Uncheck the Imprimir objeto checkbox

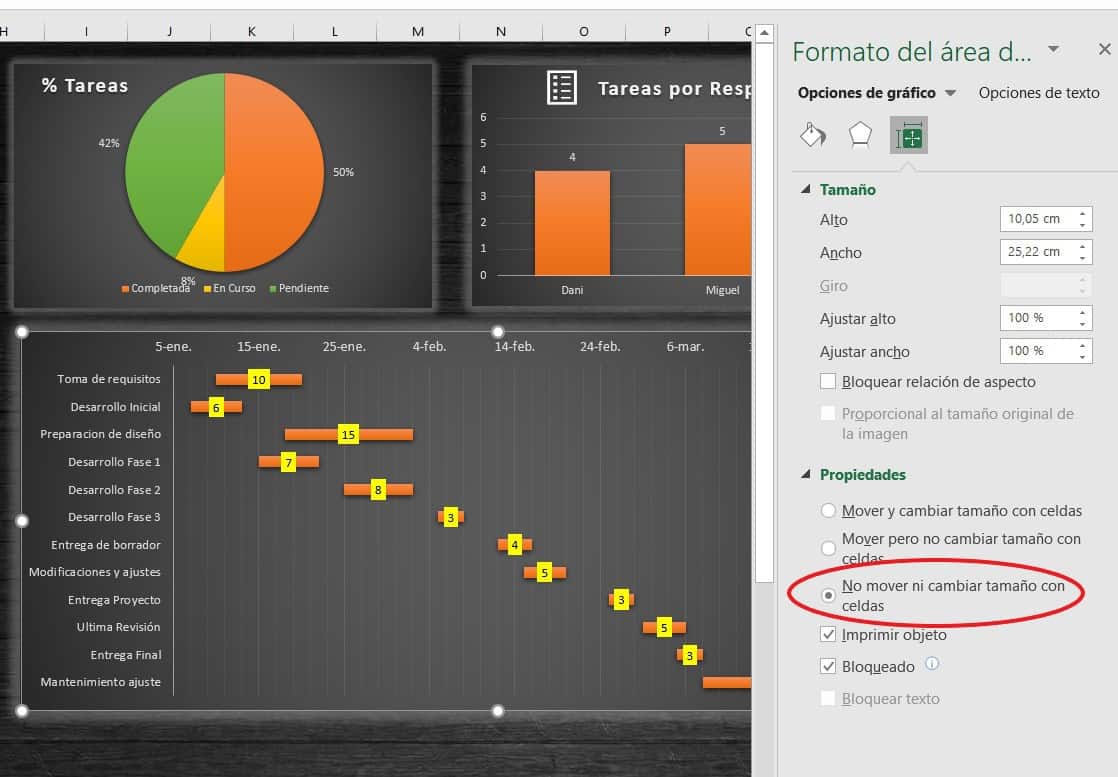(x=828, y=634)
